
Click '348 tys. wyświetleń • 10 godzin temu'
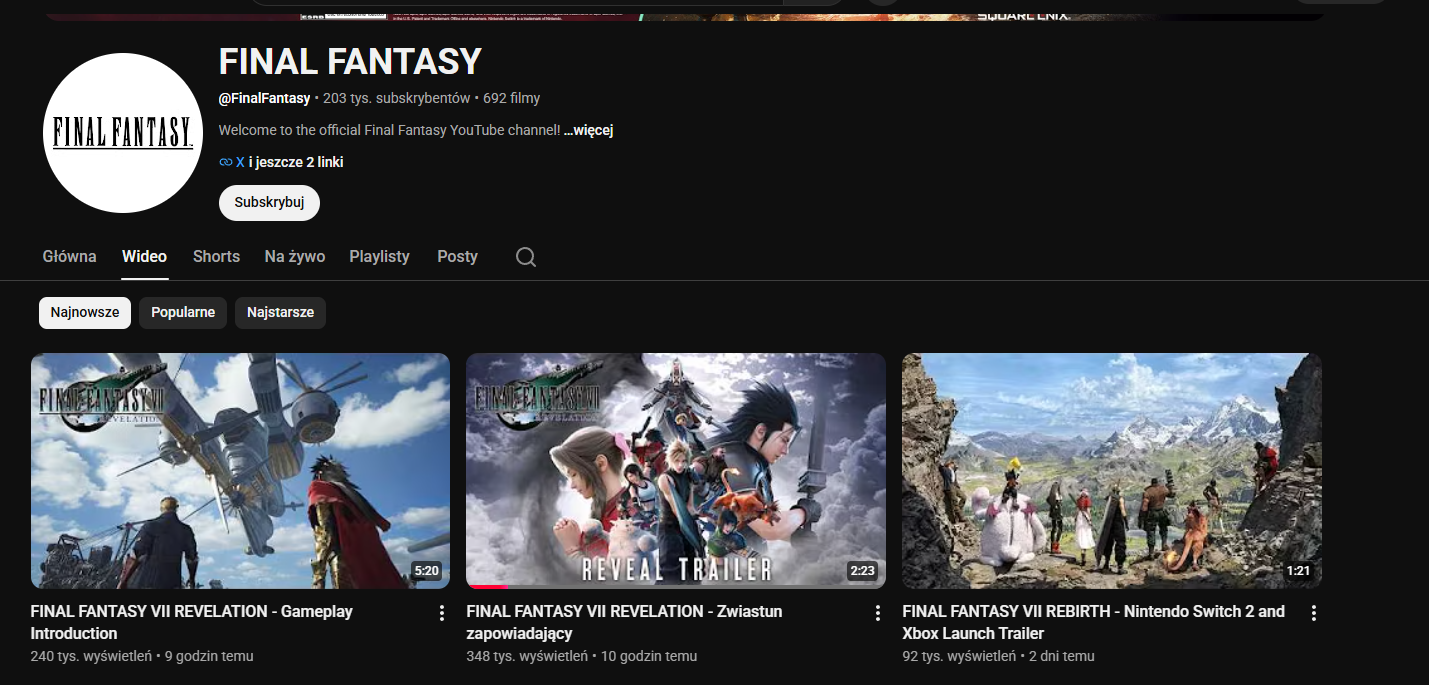pyautogui.click(x=582, y=657)
